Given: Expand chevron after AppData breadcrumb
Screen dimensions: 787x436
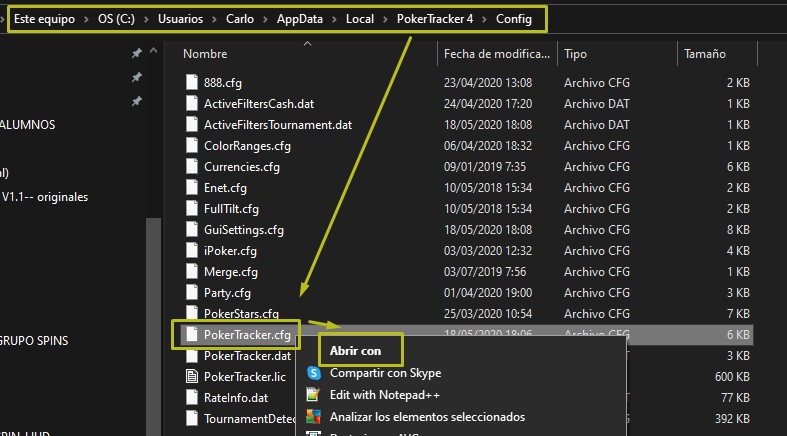Looking at the screenshot, I should click(334, 19).
